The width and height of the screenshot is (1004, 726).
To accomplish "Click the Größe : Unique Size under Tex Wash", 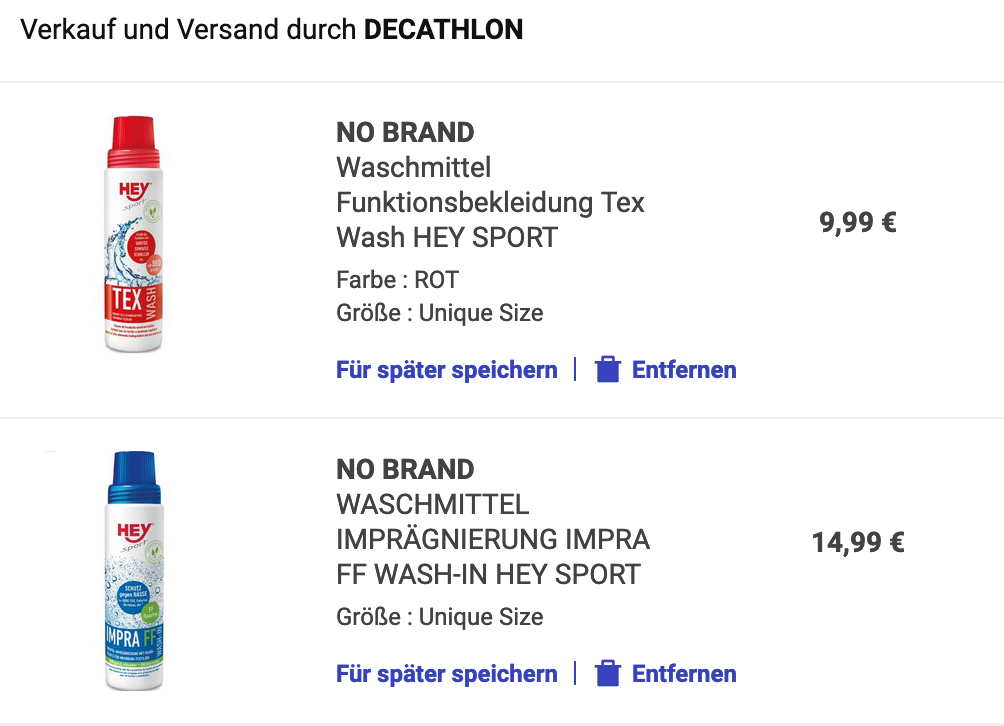I will 439,313.
